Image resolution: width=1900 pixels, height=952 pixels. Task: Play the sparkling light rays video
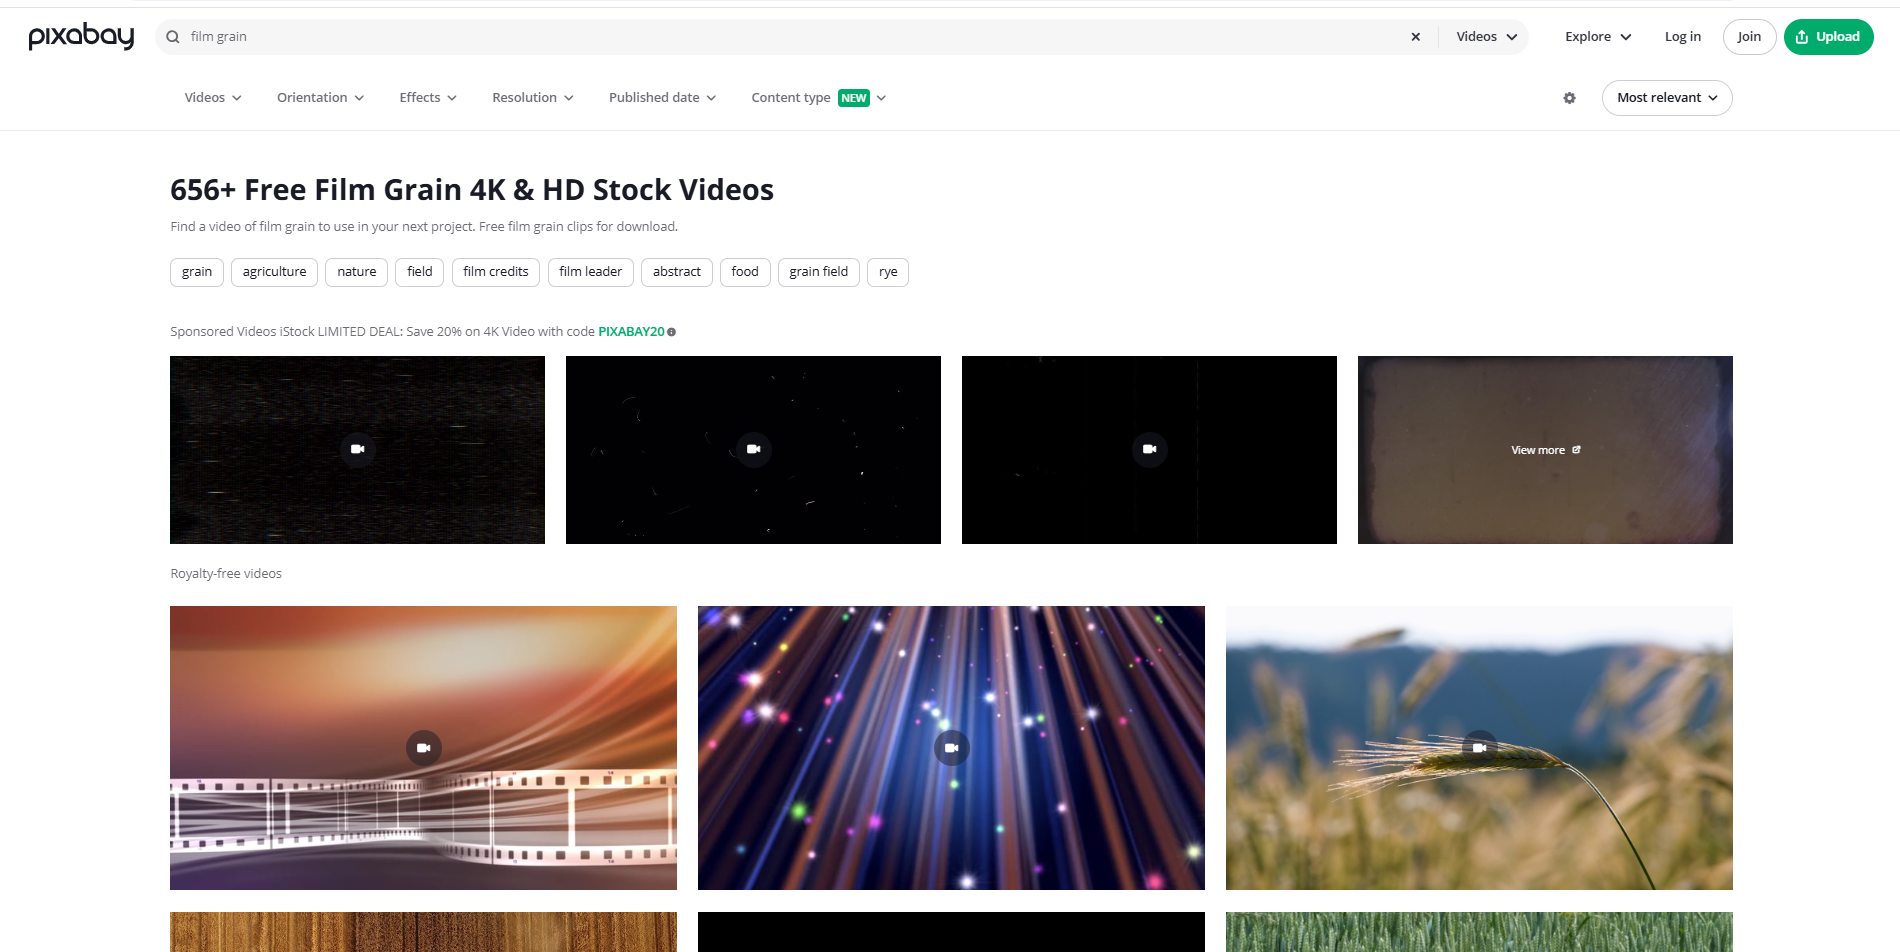tap(951, 747)
